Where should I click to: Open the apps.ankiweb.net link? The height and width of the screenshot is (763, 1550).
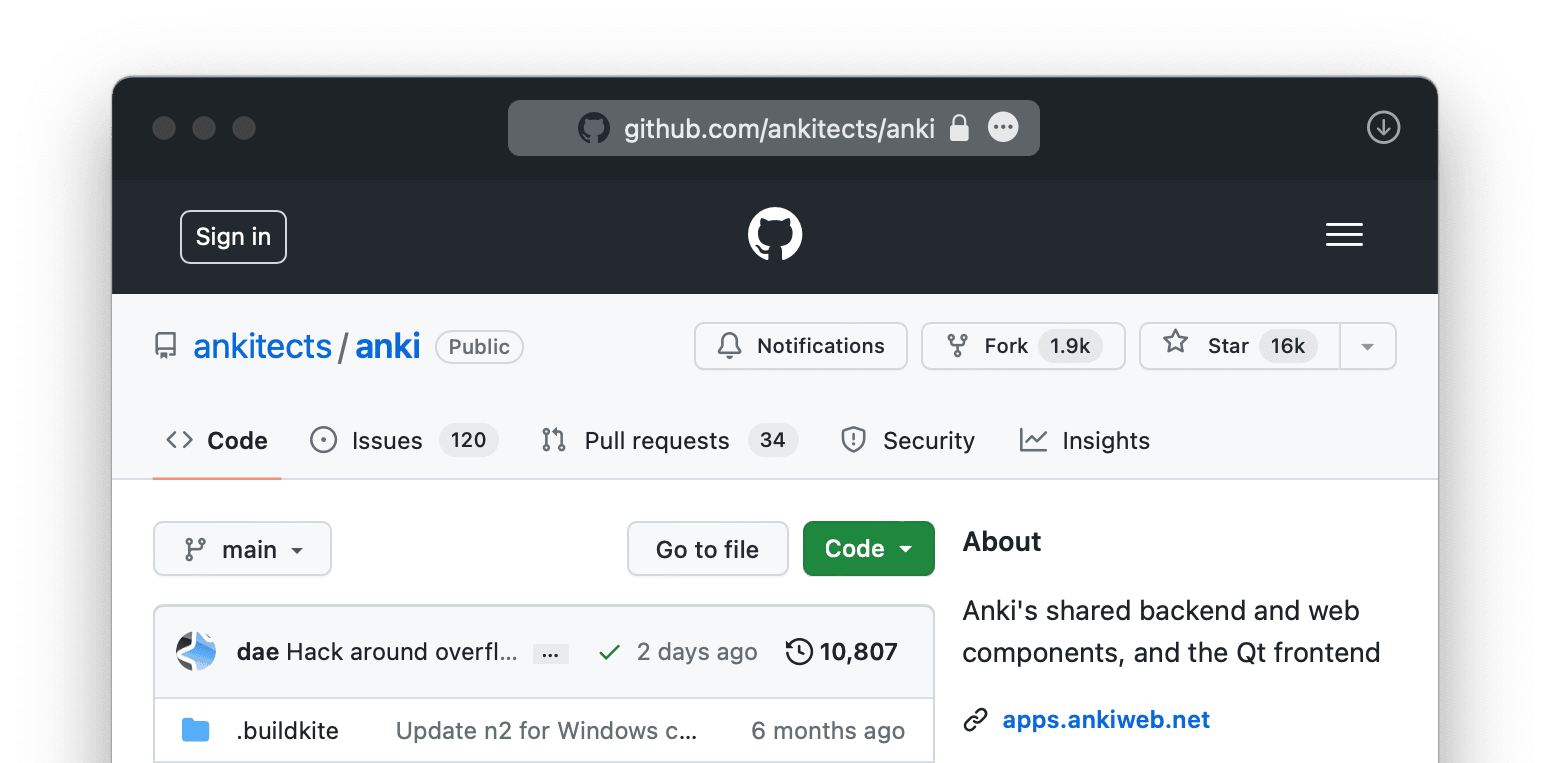point(1106,720)
